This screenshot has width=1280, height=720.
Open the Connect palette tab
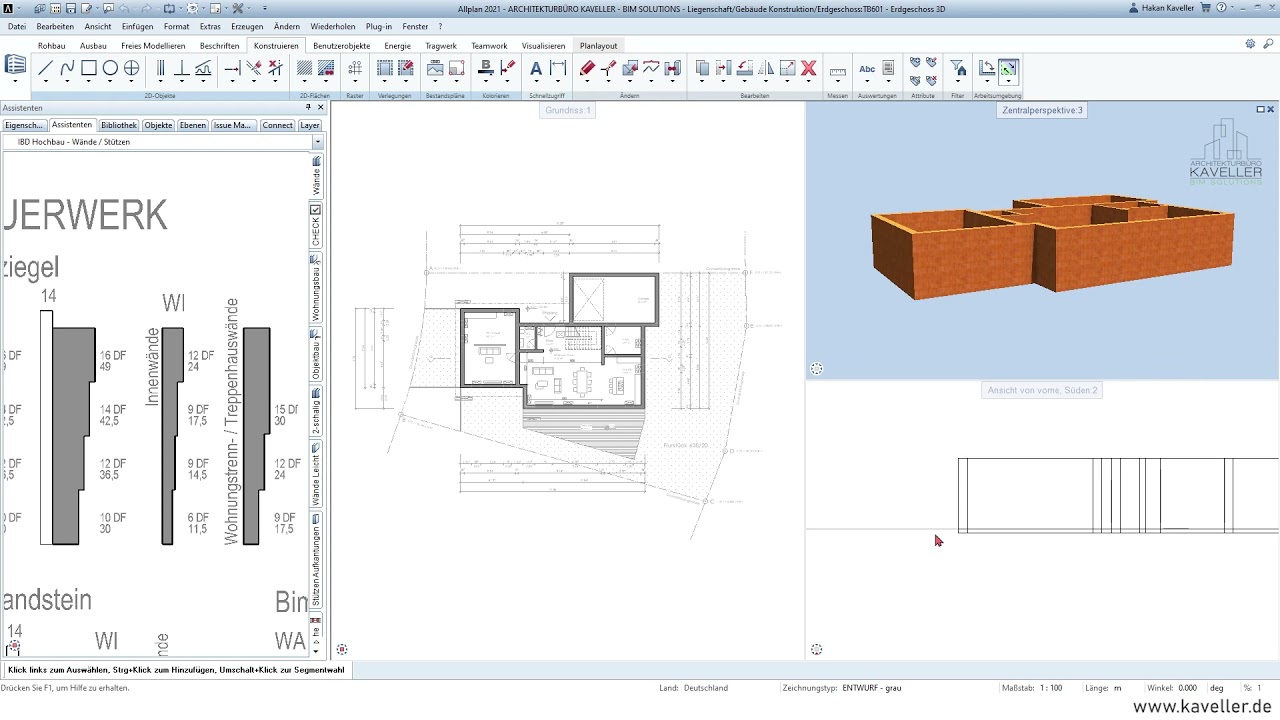[277, 125]
